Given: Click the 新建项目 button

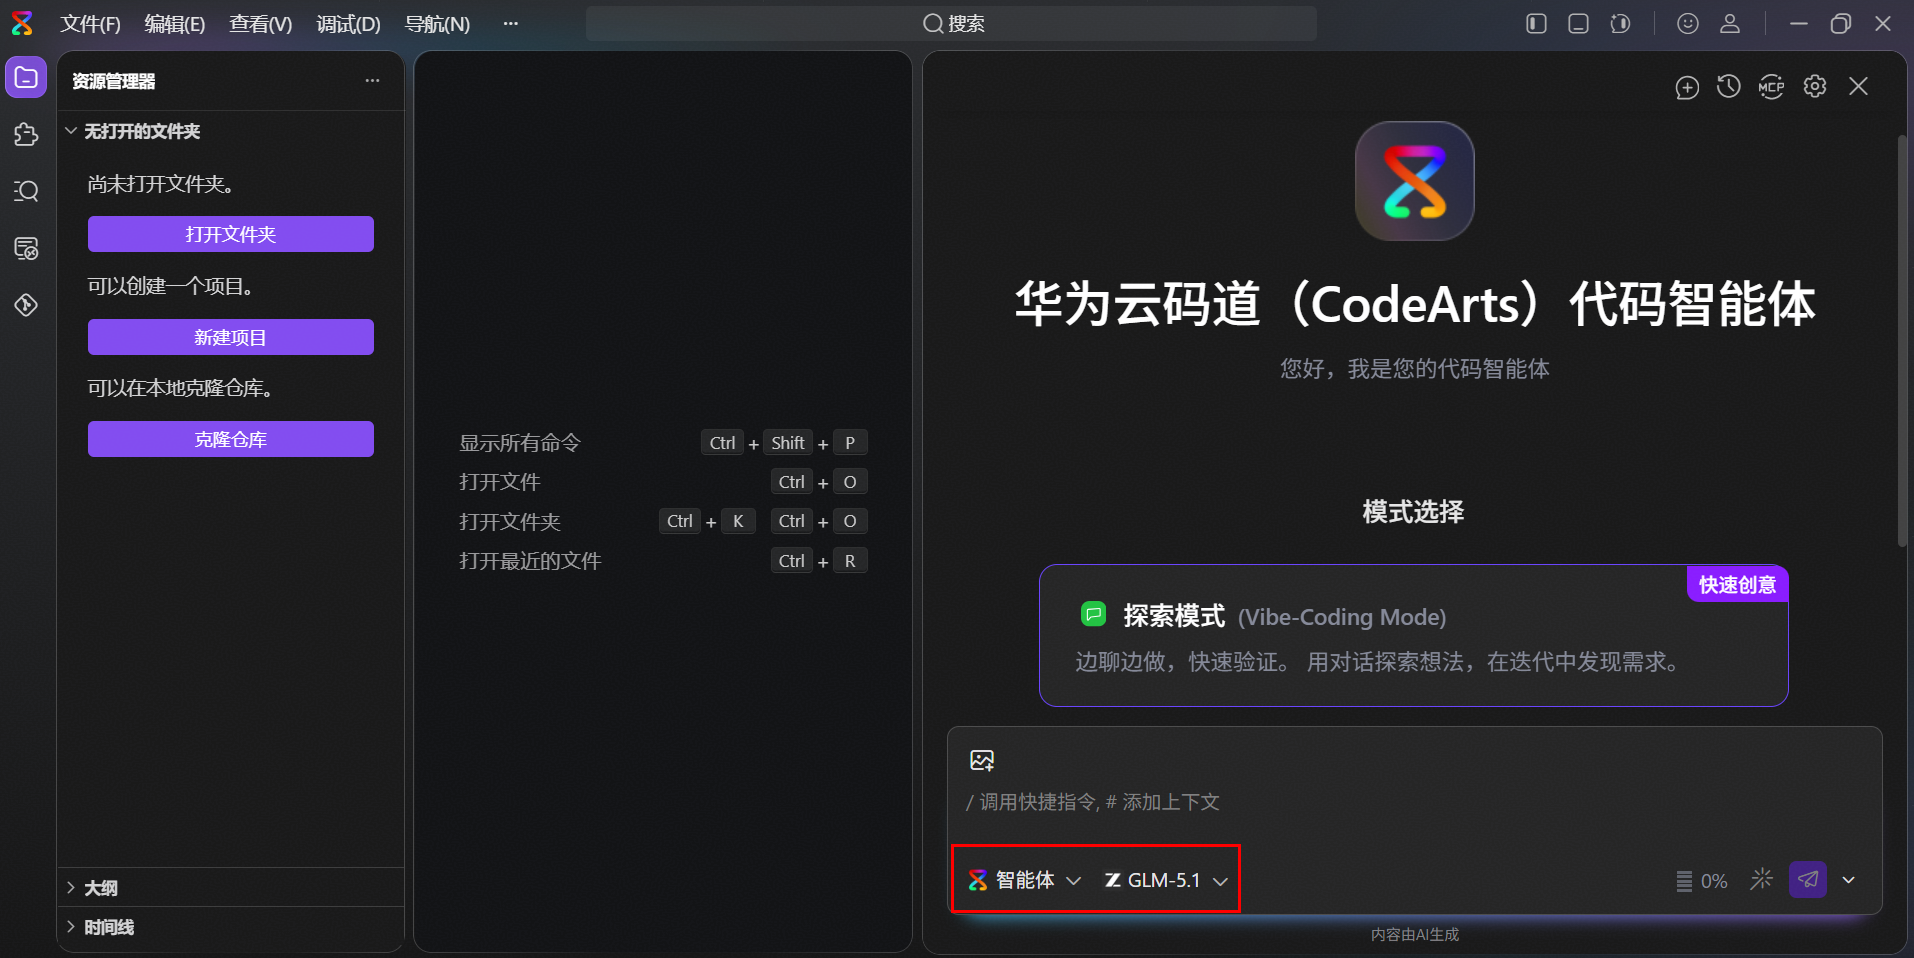Looking at the screenshot, I should 231,337.
